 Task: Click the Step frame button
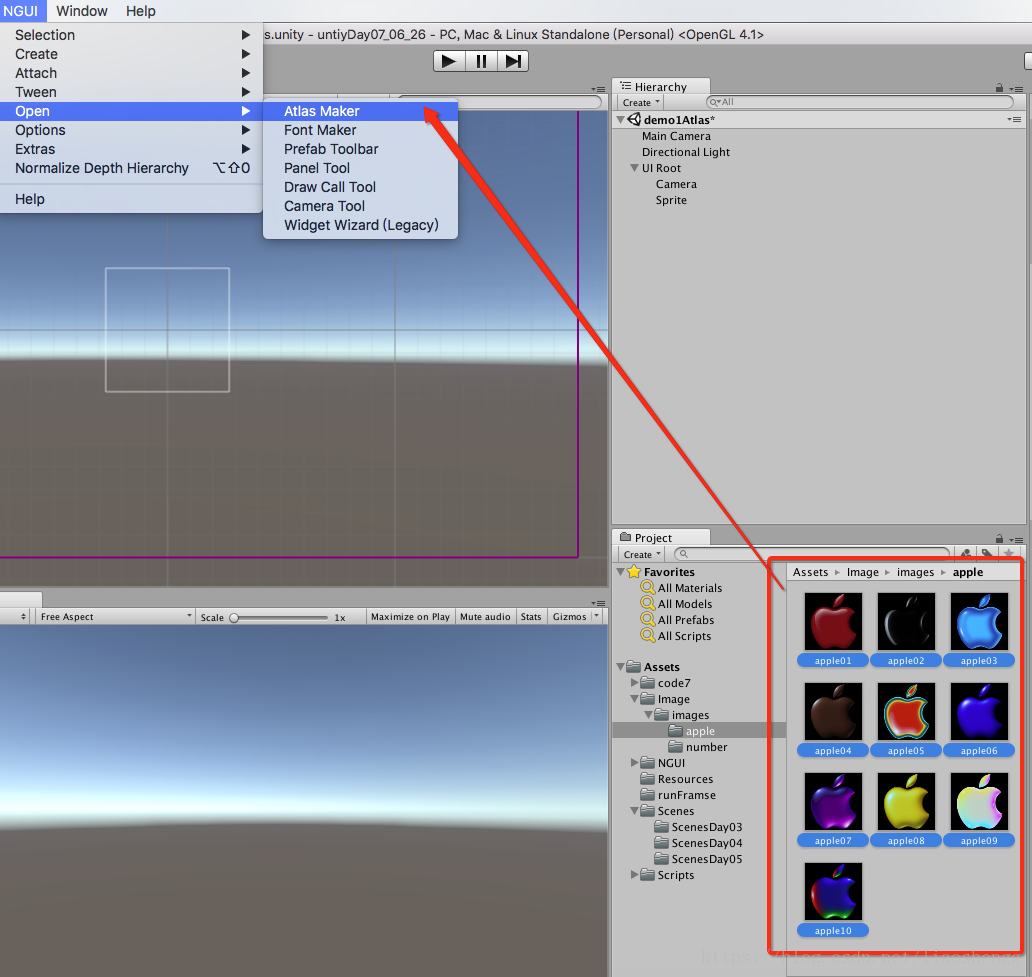[x=513, y=61]
